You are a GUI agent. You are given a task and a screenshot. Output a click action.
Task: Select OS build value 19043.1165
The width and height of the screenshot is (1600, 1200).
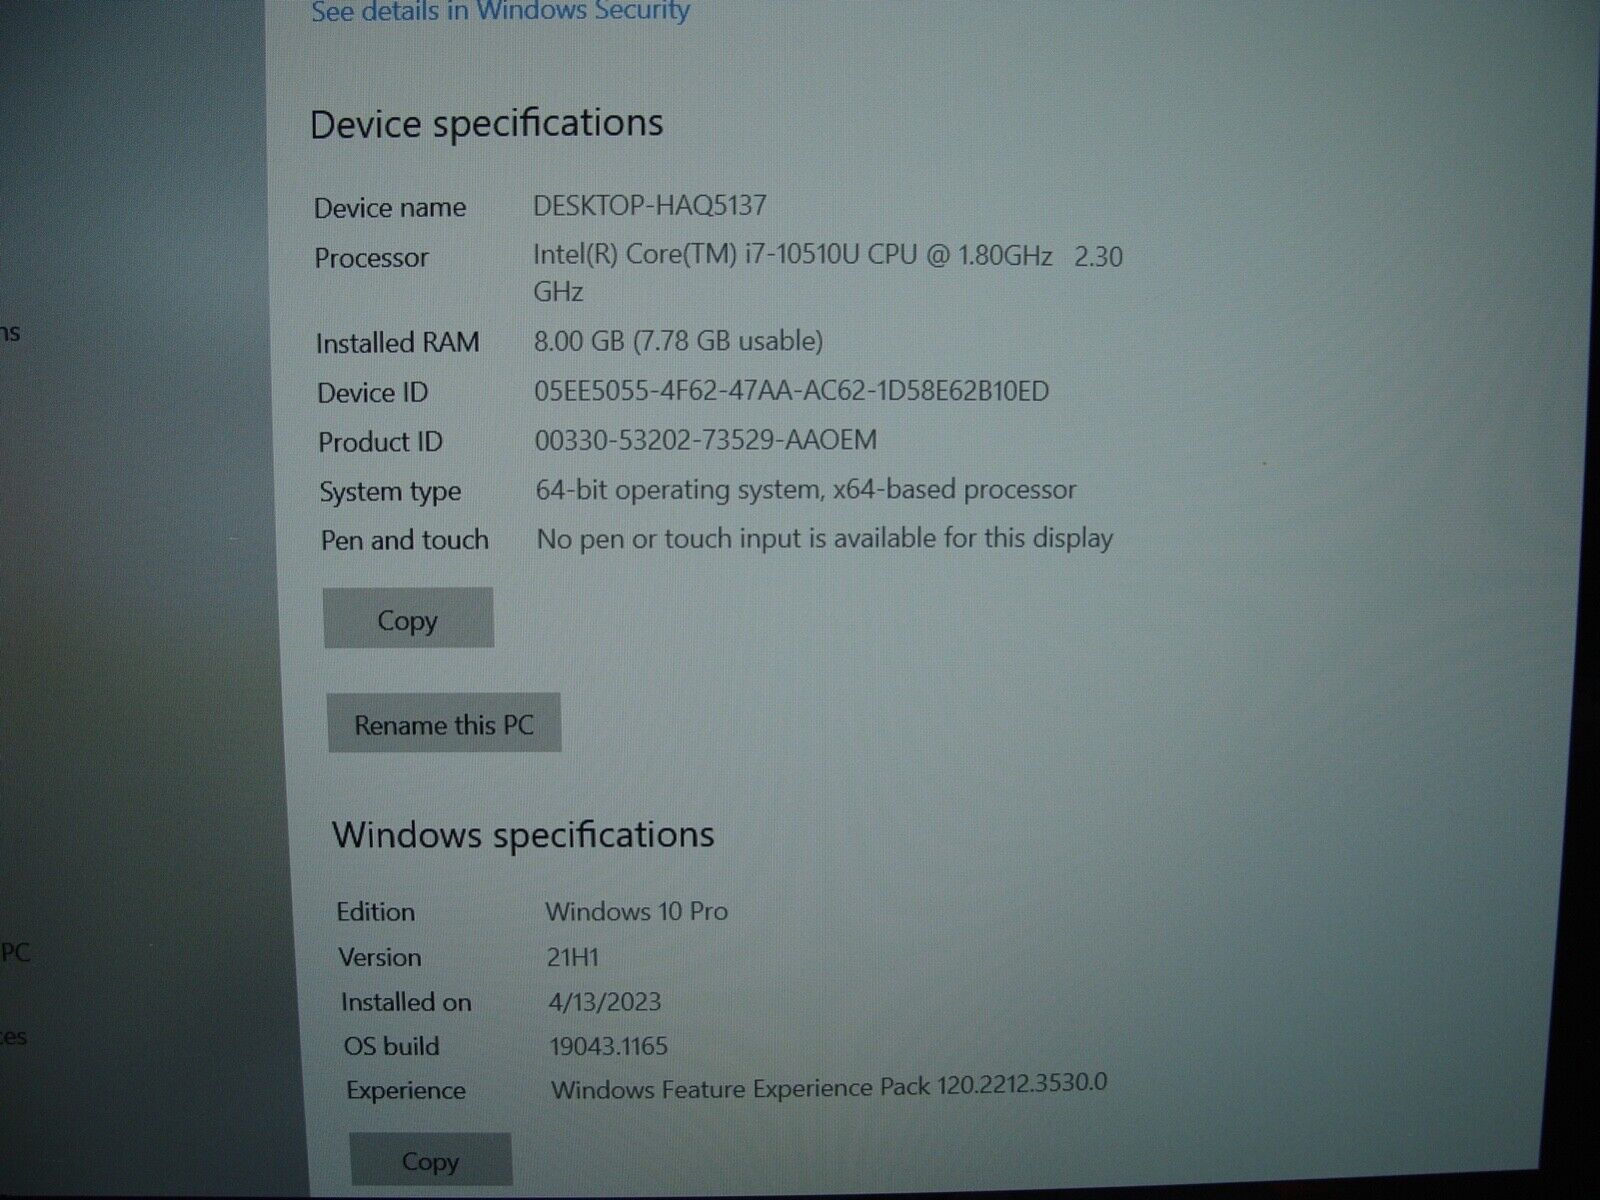click(608, 1046)
